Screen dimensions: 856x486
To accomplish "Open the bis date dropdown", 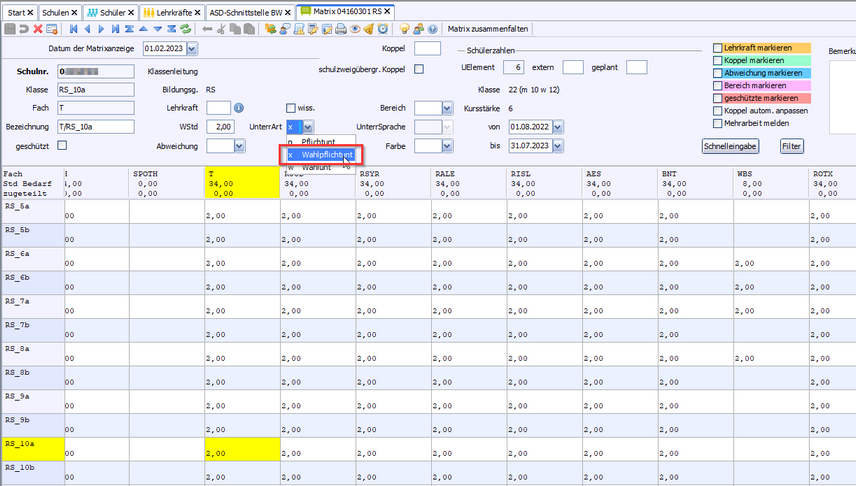I will tap(558, 146).
